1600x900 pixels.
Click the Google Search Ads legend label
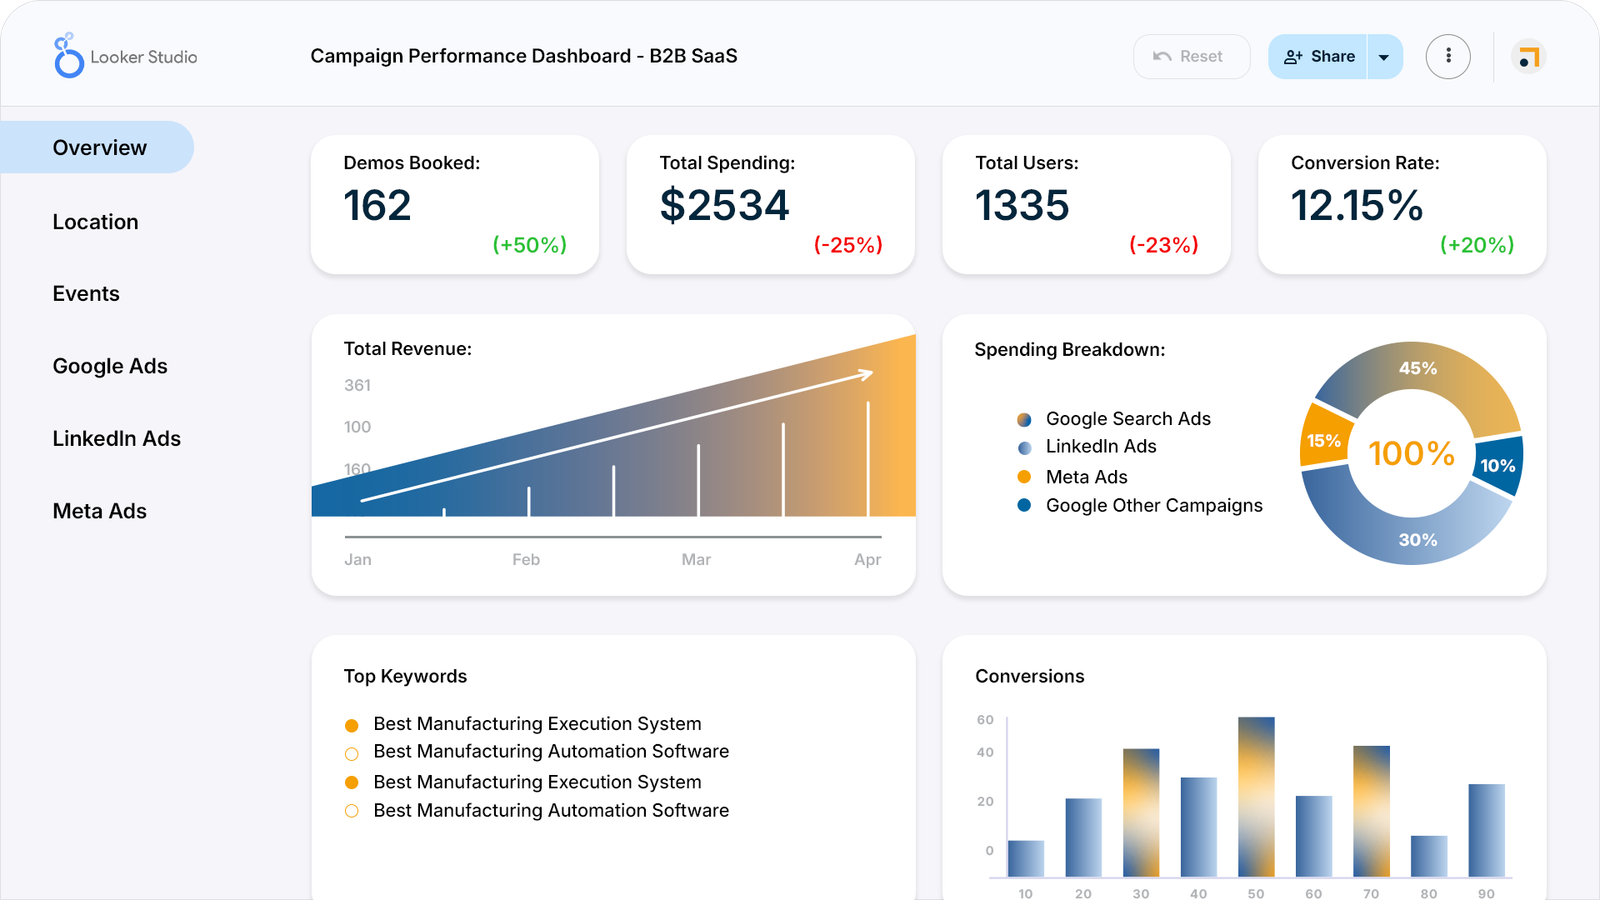1128,419
